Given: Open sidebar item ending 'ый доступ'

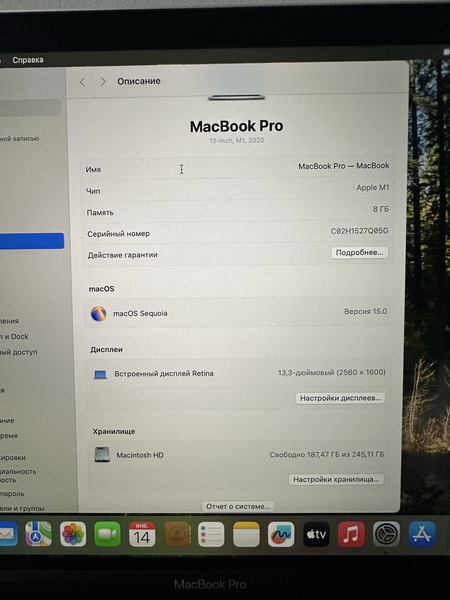Looking at the screenshot, I should (19, 352).
